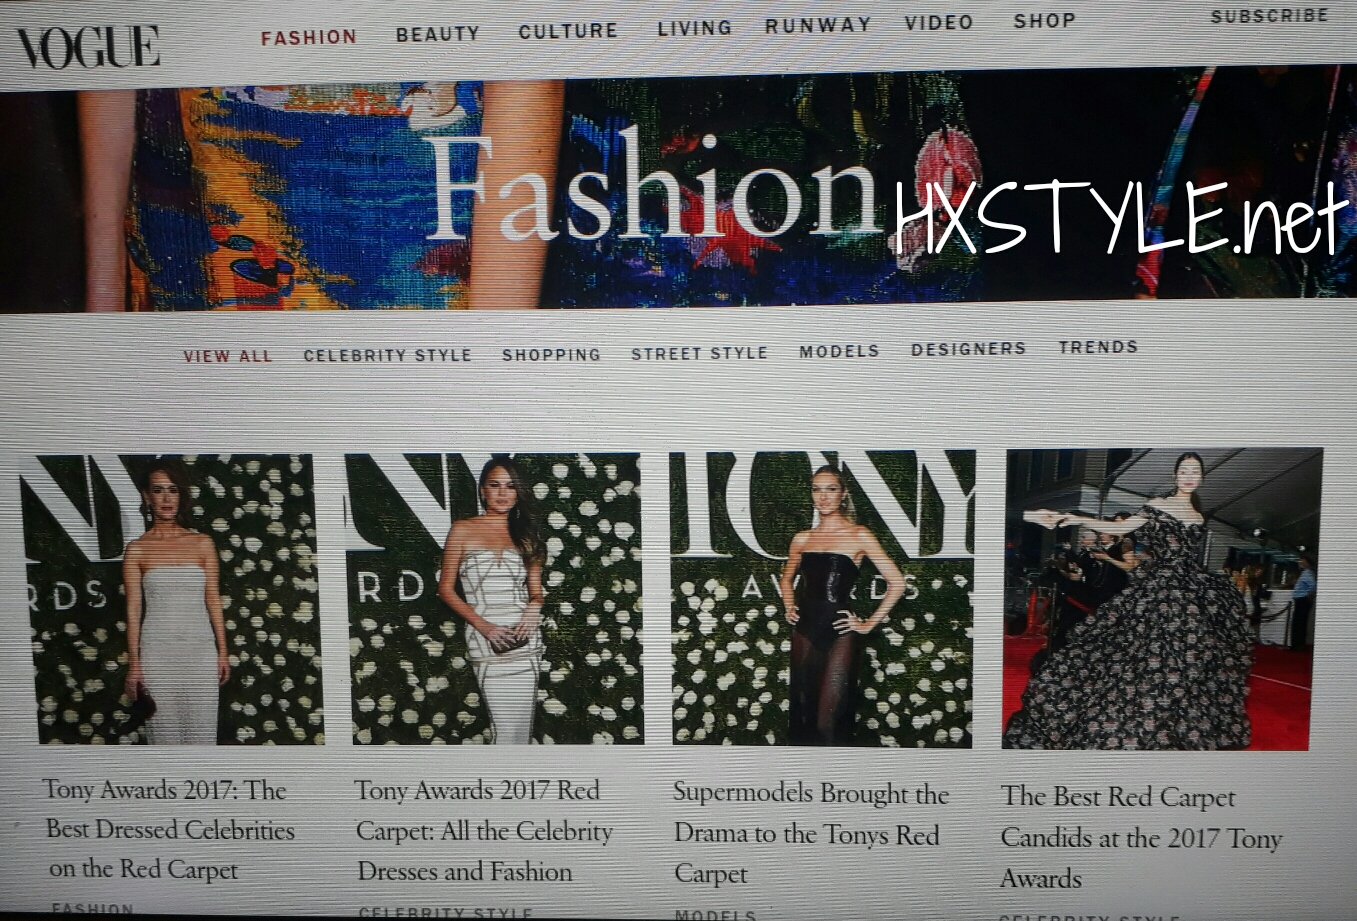The image size is (1357, 921).
Task: Click the Shop menu item
Action: click(x=1044, y=20)
